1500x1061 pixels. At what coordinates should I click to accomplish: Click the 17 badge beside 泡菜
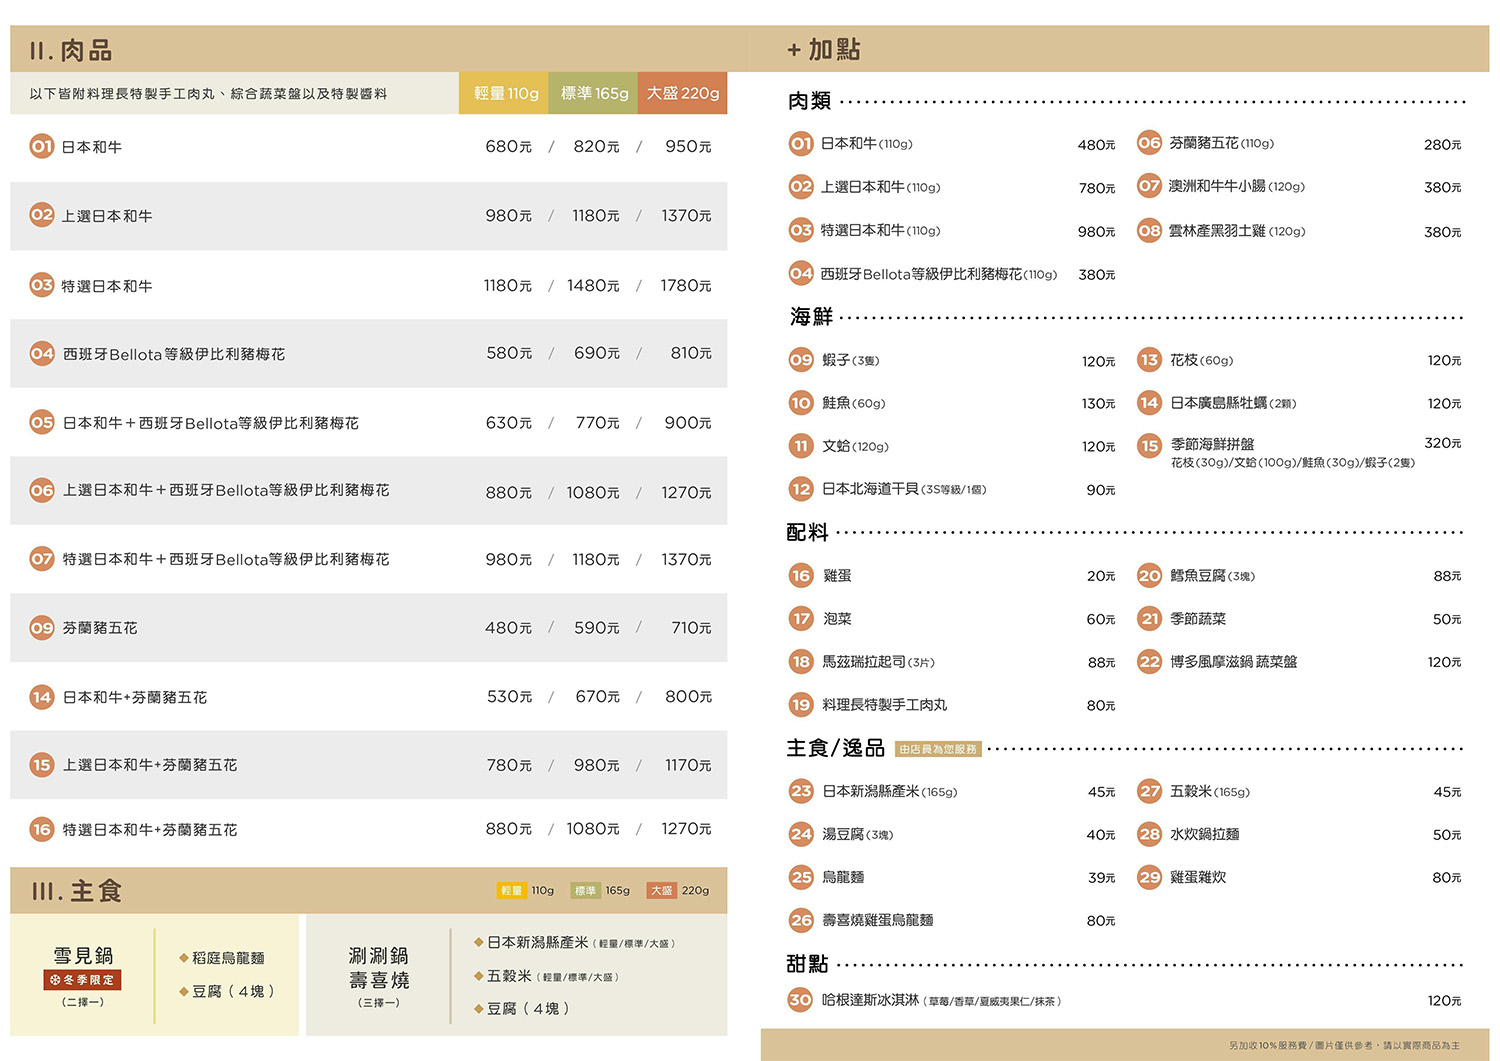pyautogui.click(x=801, y=619)
